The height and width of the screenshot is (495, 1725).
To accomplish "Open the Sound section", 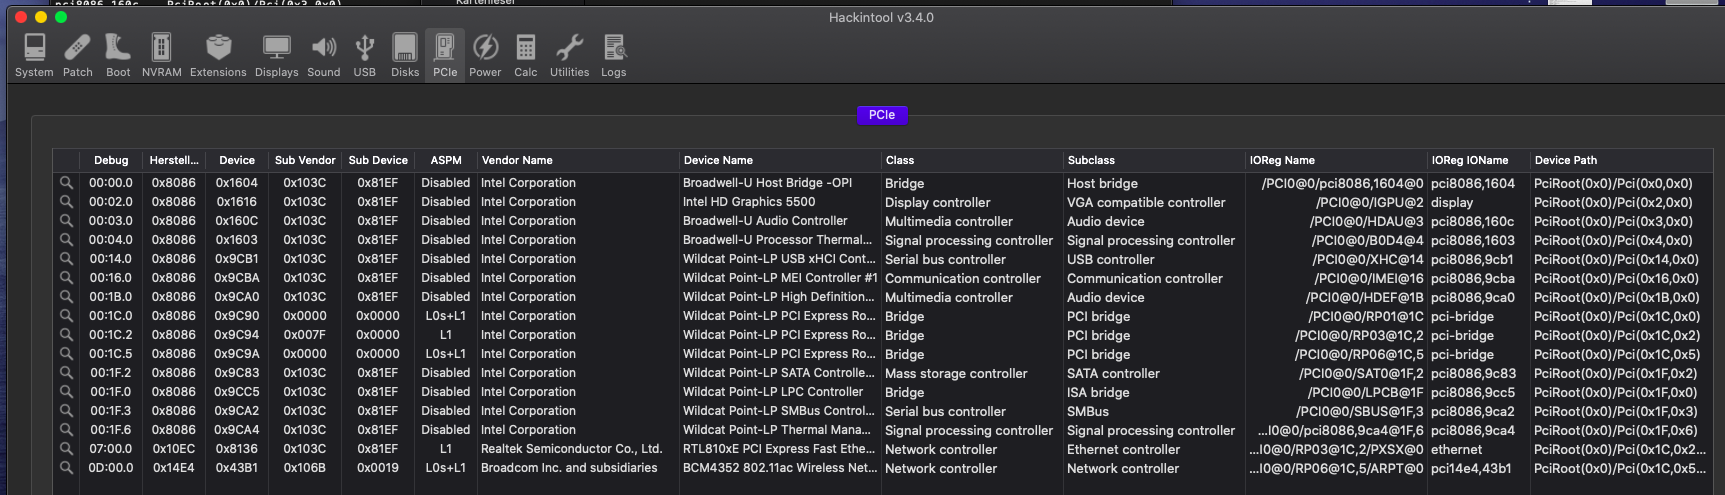I will tap(323, 54).
